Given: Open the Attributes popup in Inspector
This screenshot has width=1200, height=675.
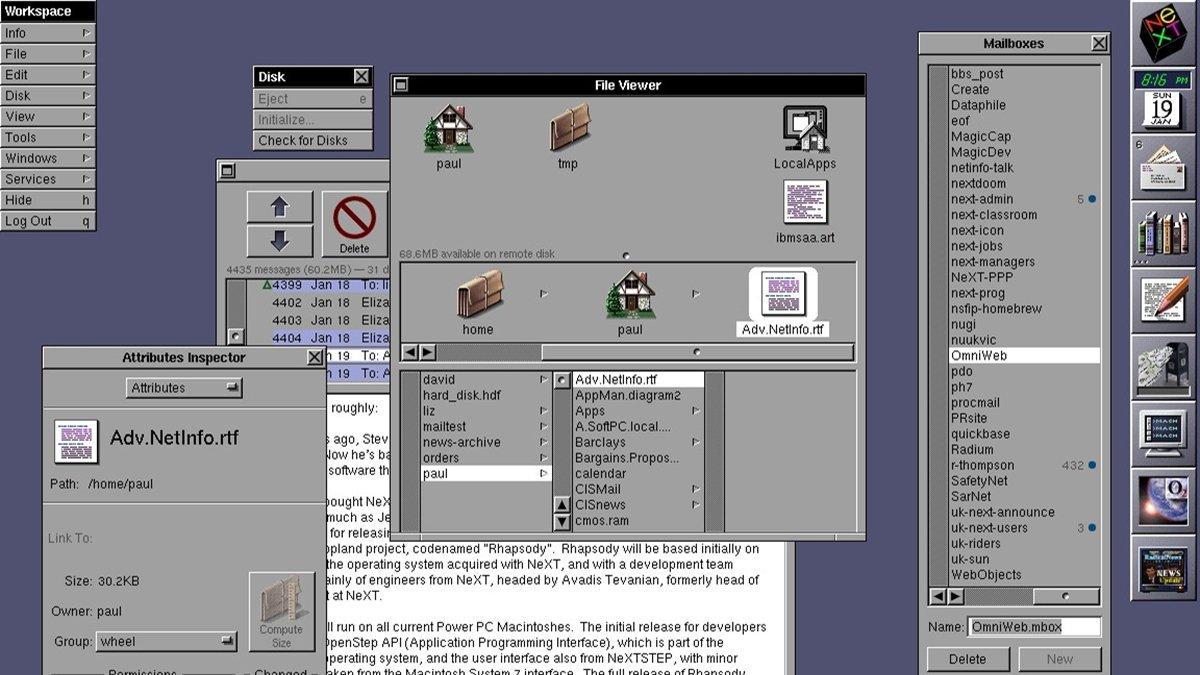Looking at the screenshot, I should [185, 388].
